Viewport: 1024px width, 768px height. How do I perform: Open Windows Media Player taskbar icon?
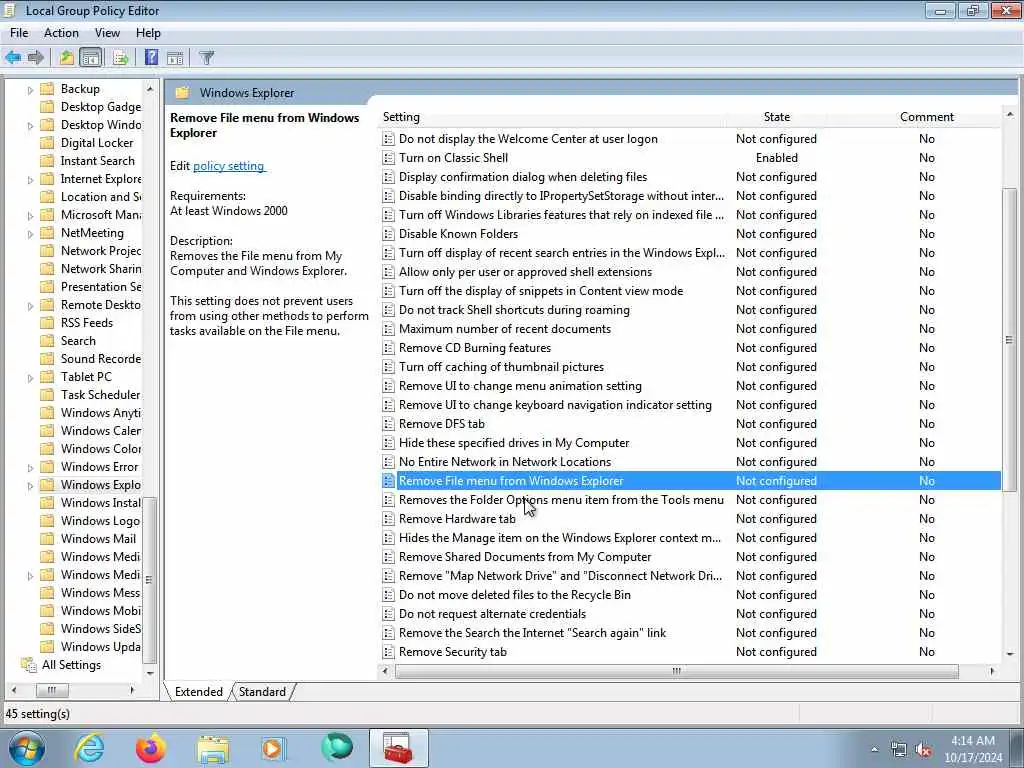coord(274,749)
